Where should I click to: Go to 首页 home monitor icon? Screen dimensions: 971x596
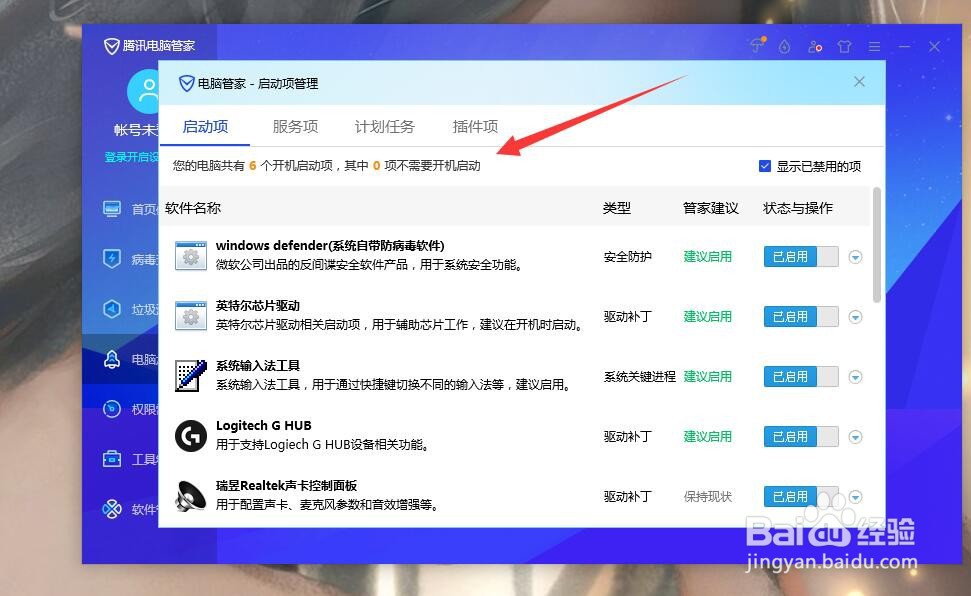(x=112, y=209)
